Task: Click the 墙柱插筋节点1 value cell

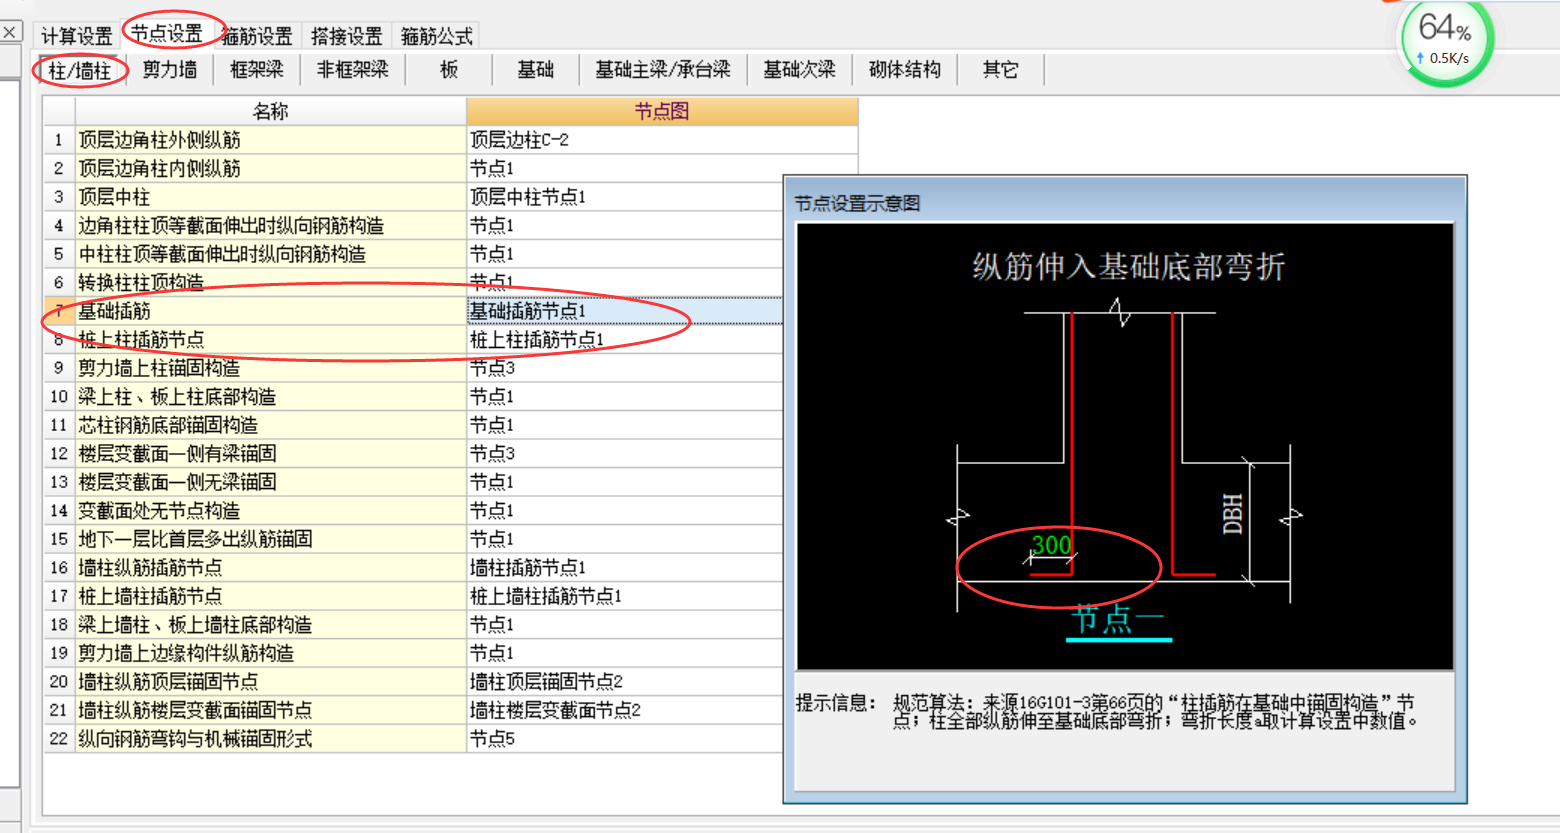Action: pyautogui.click(x=625, y=568)
